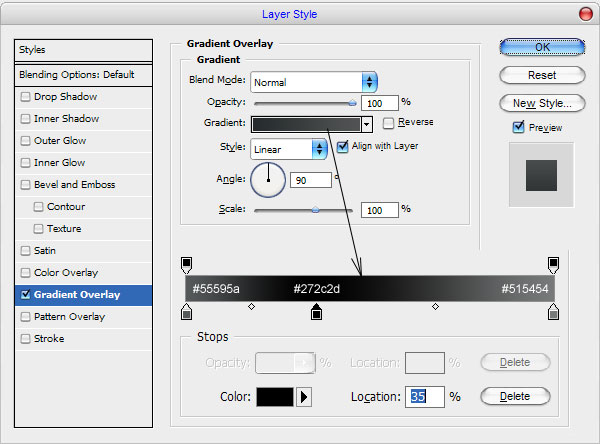
Task: Select the Stroke style entry
Action: tap(49, 339)
